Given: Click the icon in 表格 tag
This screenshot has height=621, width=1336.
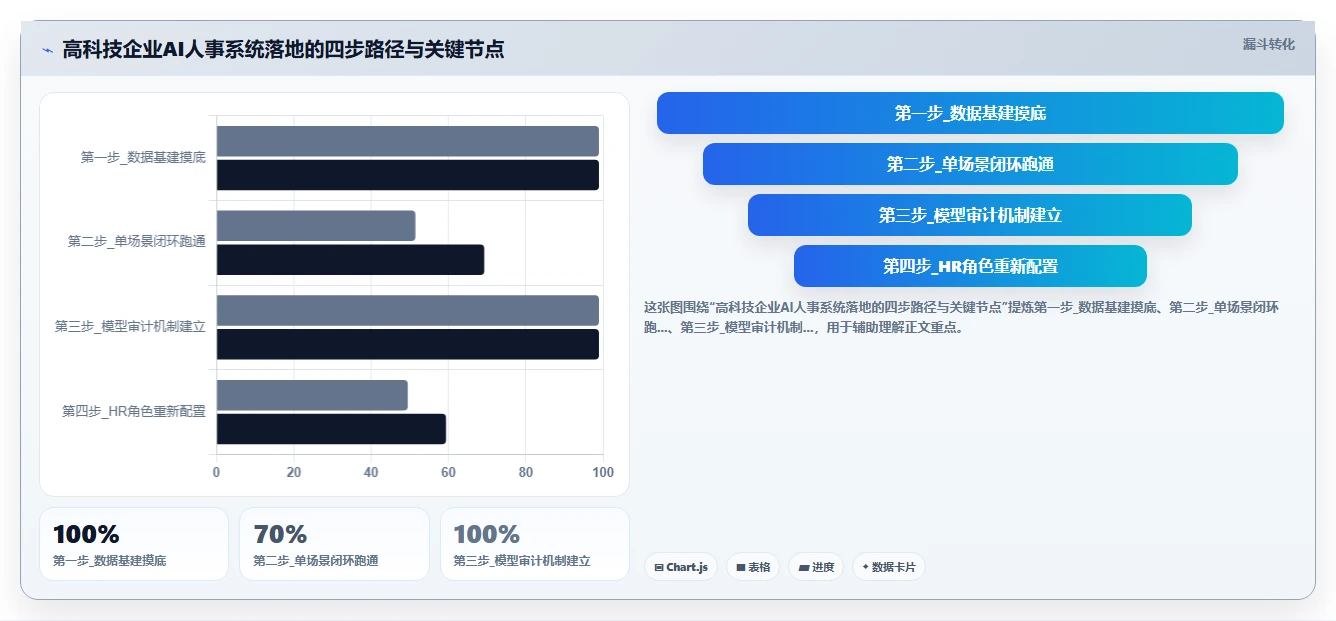Looking at the screenshot, I should pyautogui.click(x=741, y=567).
